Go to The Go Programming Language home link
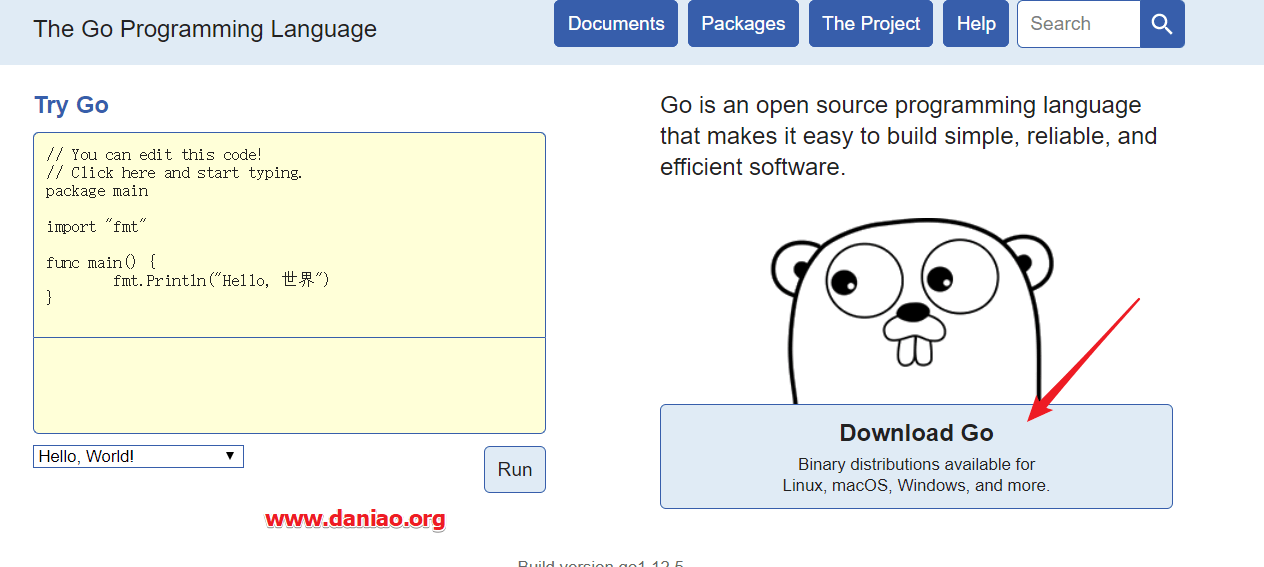 (x=205, y=29)
